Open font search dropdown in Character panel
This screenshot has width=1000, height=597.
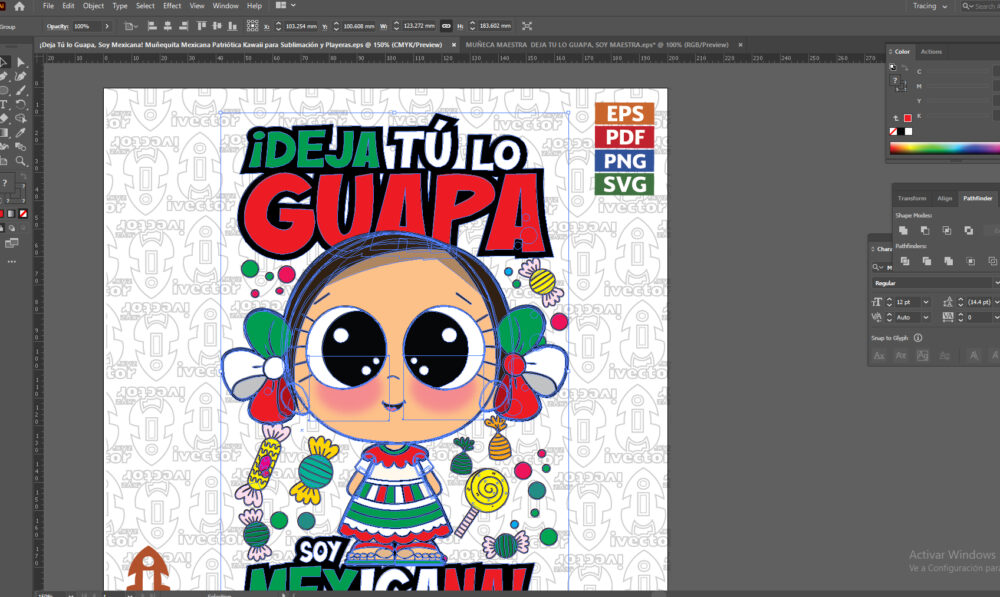(878, 267)
